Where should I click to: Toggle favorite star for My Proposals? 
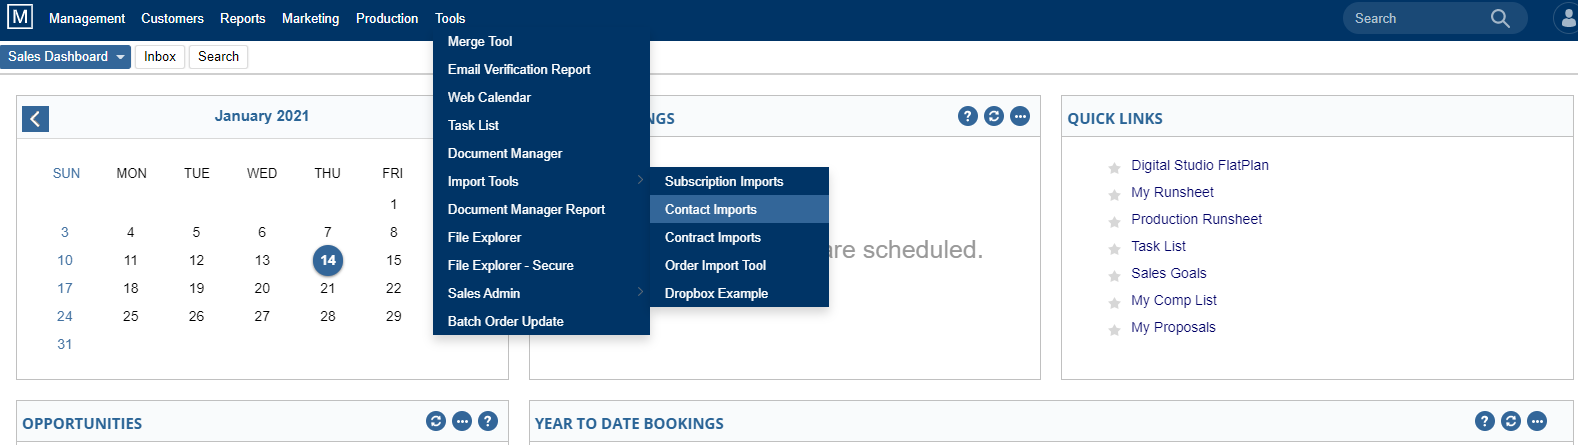(x=1114, y=330)
